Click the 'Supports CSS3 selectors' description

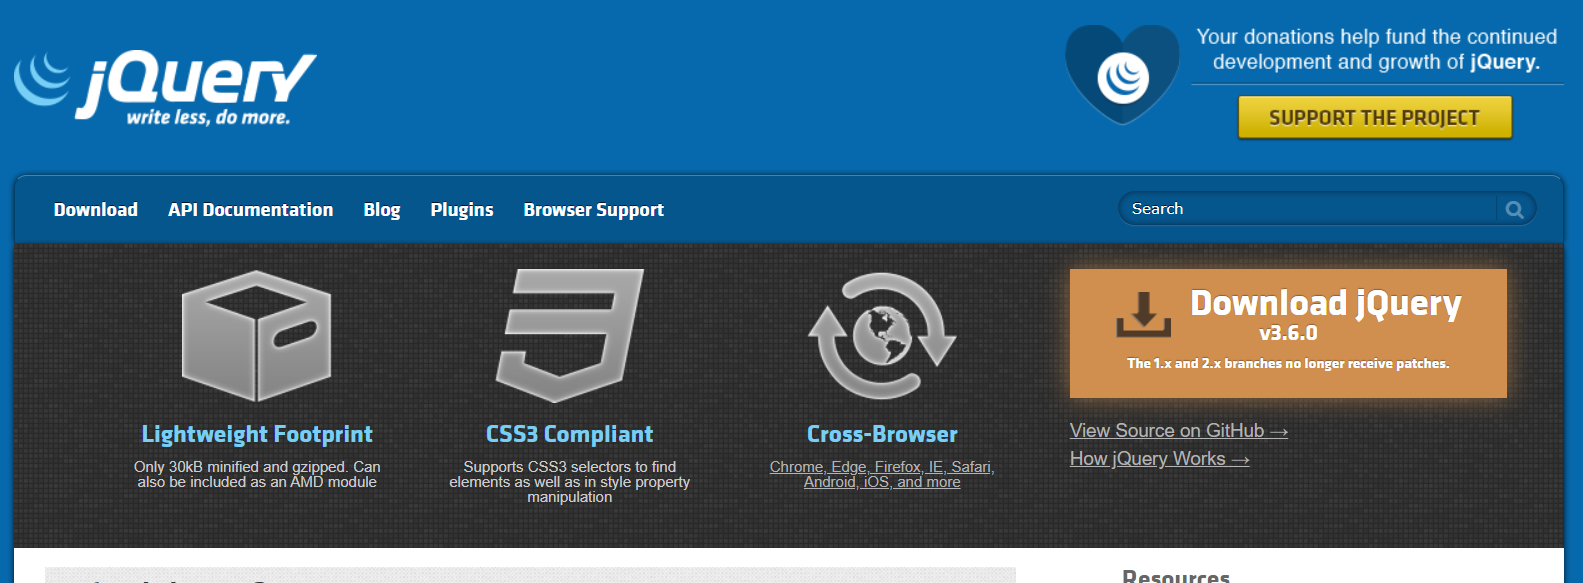click(570, 482)
